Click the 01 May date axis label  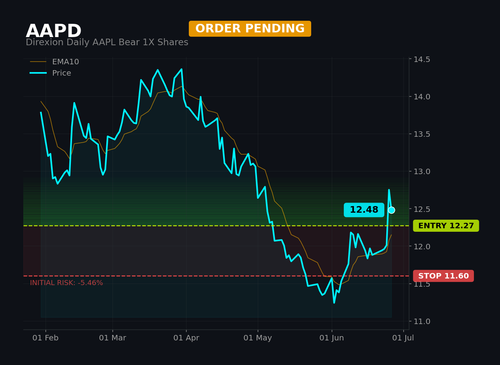click(x=258, y=338)
